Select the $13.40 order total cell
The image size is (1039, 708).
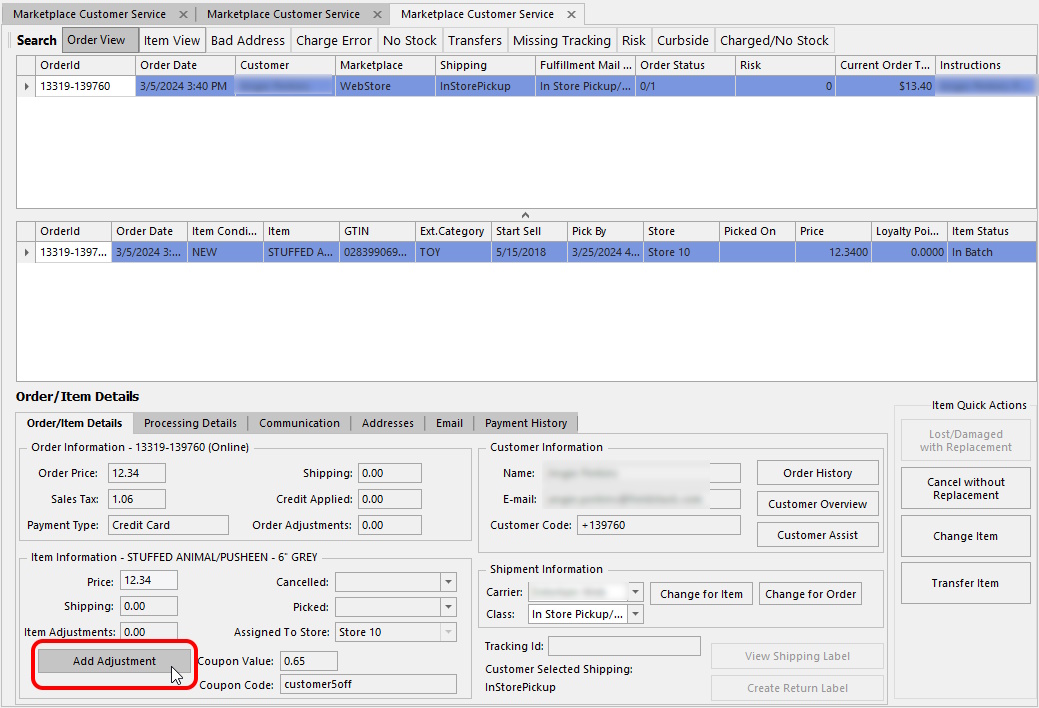[885, 86]
